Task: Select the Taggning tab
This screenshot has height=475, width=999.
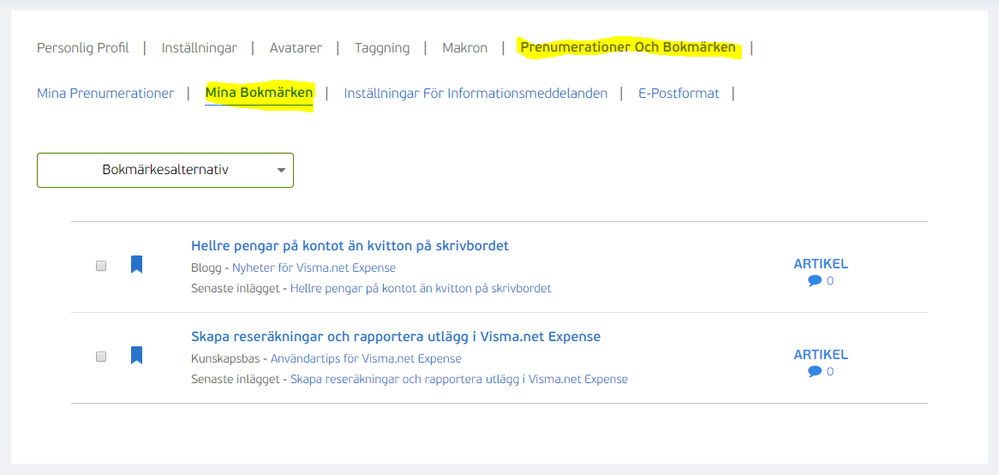Action: (x=382, y=47)
